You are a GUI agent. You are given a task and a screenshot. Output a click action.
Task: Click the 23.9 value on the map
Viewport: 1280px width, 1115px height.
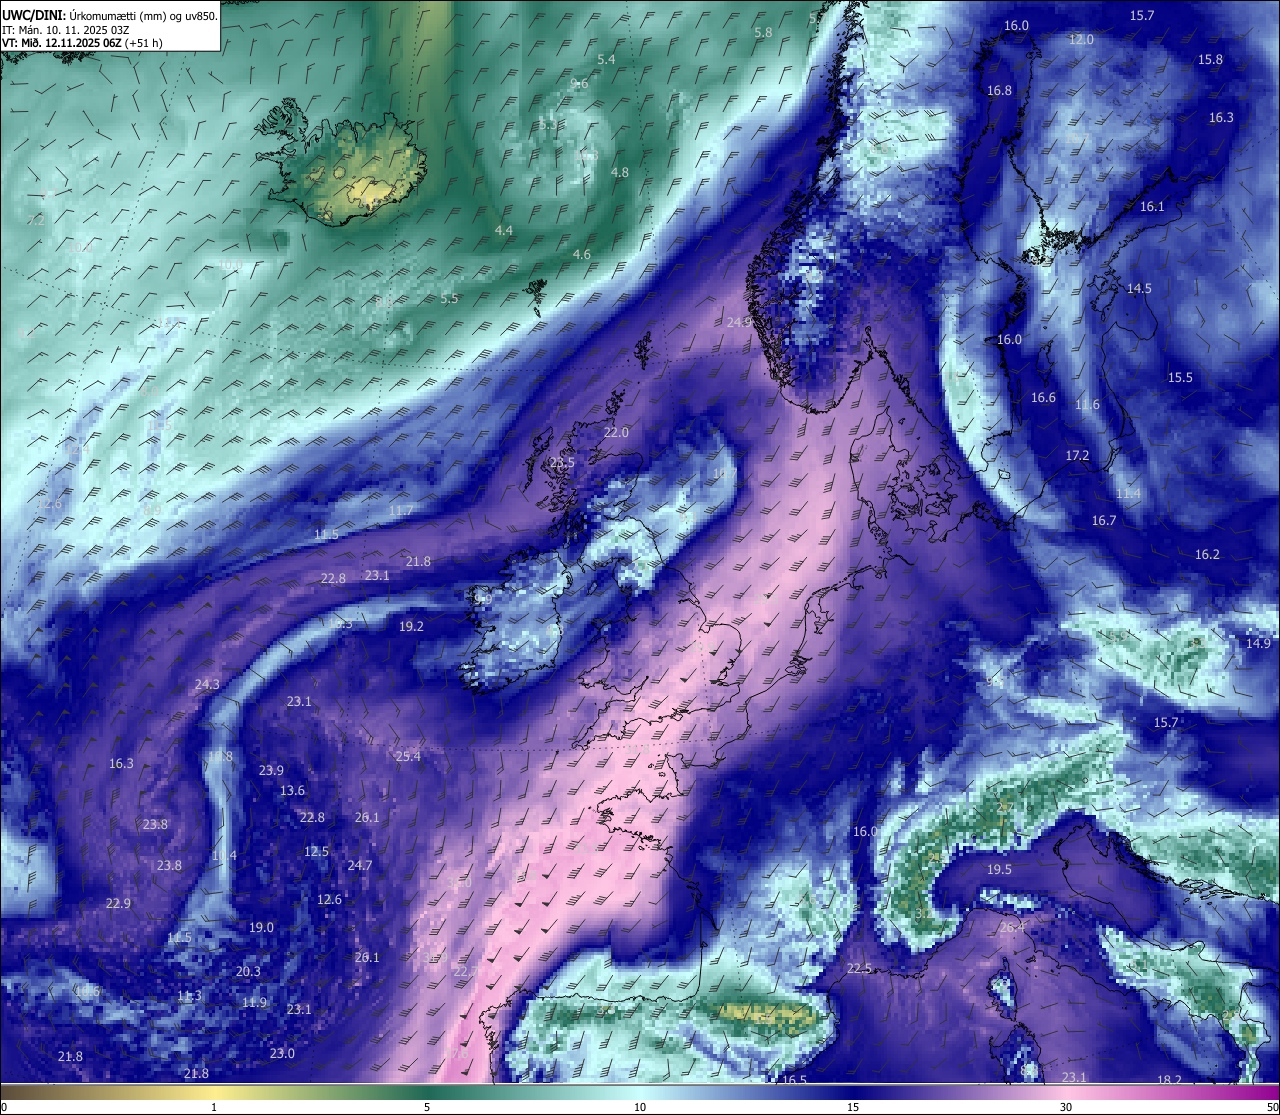point(271,770)
